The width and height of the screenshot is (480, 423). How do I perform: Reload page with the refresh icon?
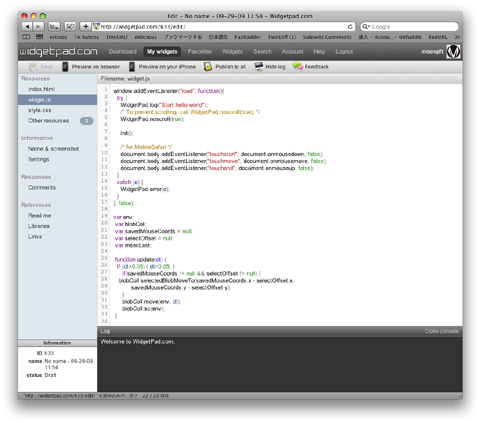350,27
